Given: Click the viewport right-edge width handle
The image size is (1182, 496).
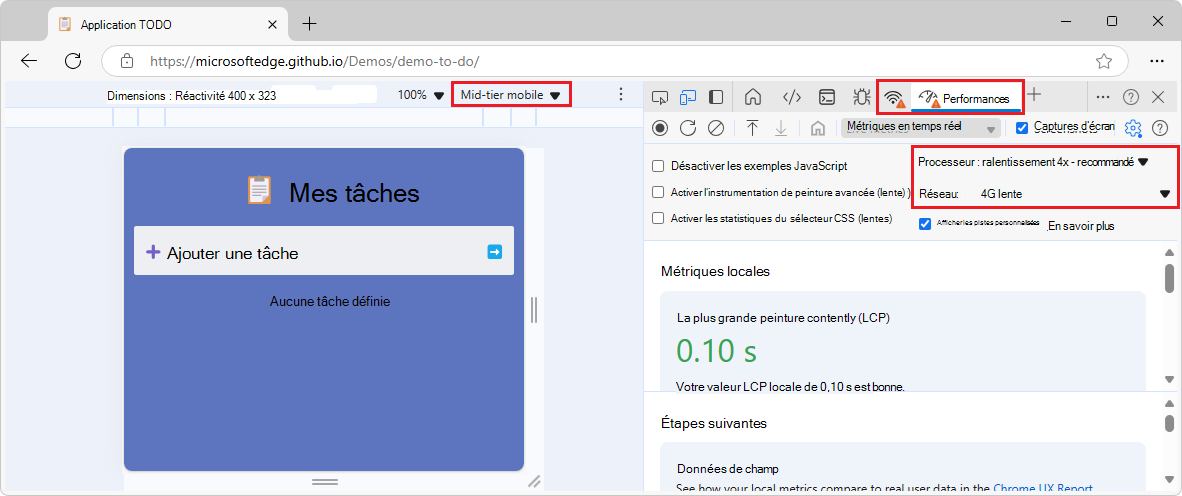Looking at the screenshot, I should coord(534,309).
